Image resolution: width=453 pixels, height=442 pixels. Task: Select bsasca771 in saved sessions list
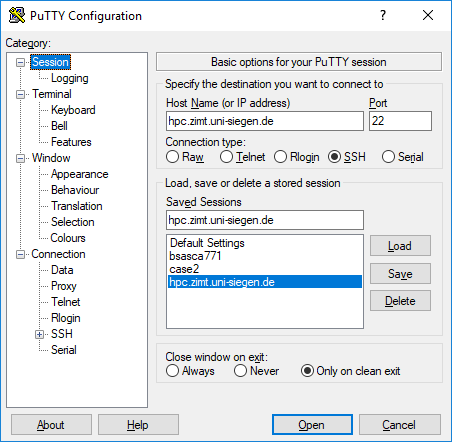pos(265,256)
